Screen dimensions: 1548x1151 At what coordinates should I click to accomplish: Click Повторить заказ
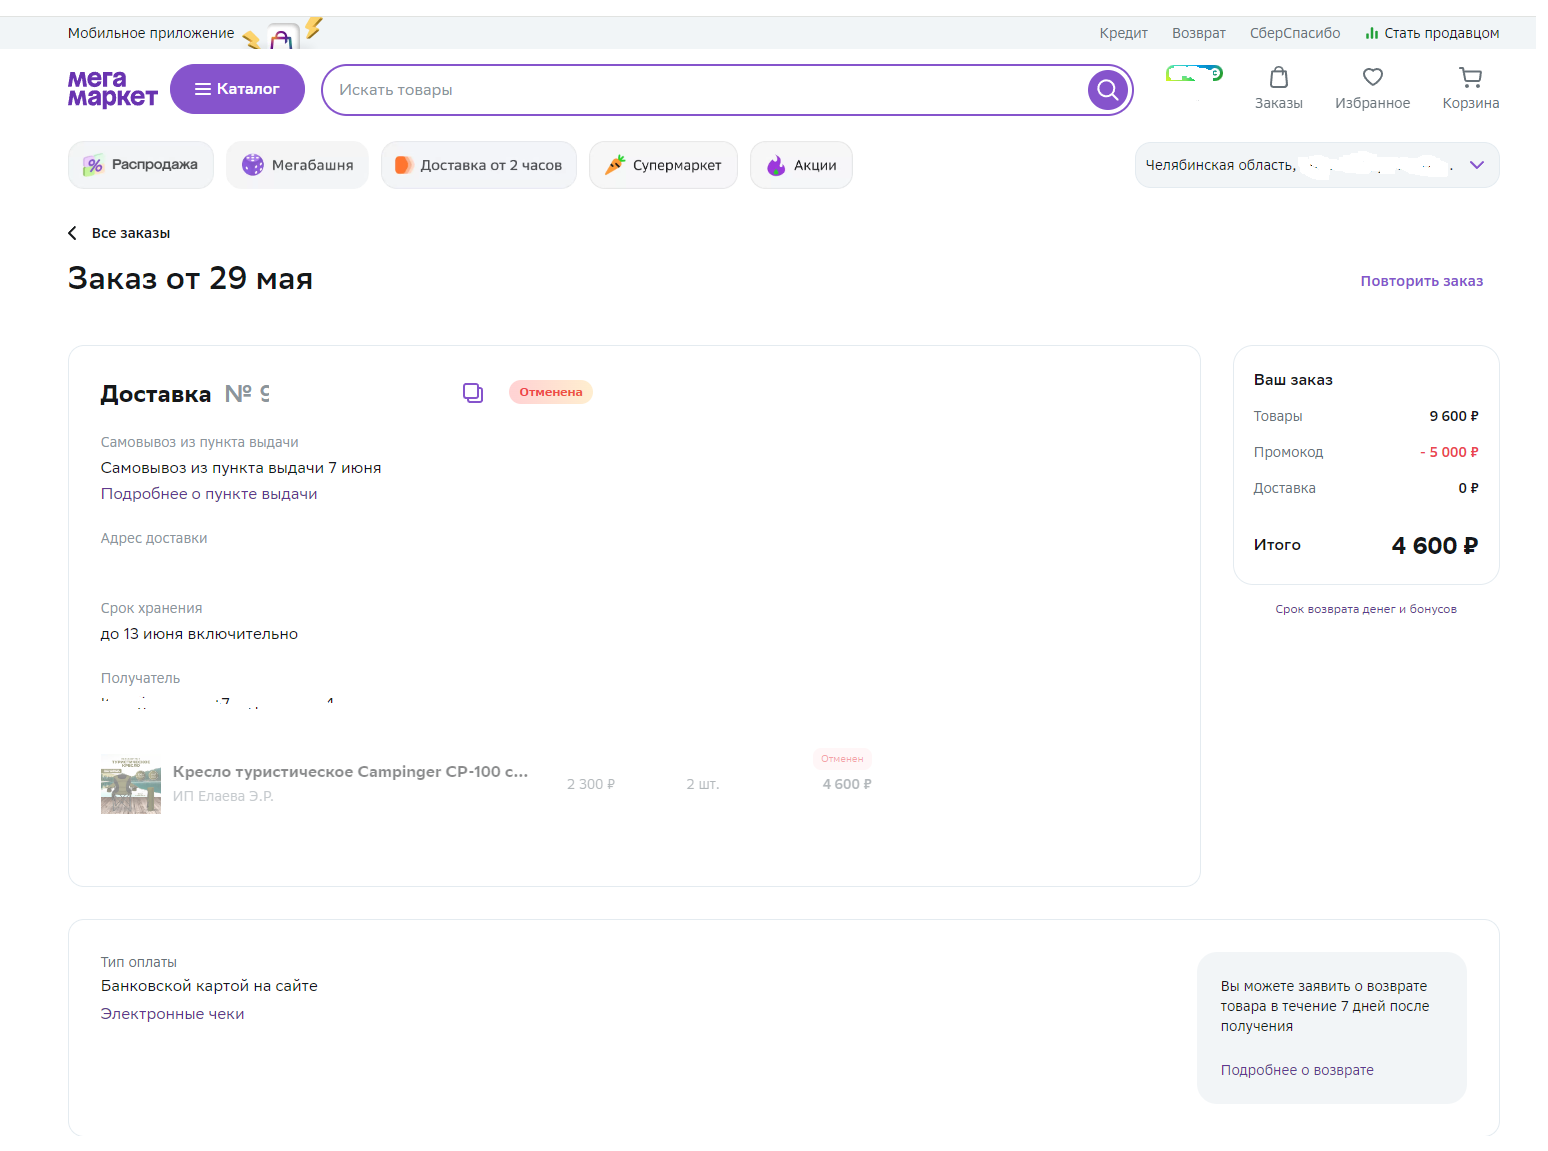click(1422, 281)
